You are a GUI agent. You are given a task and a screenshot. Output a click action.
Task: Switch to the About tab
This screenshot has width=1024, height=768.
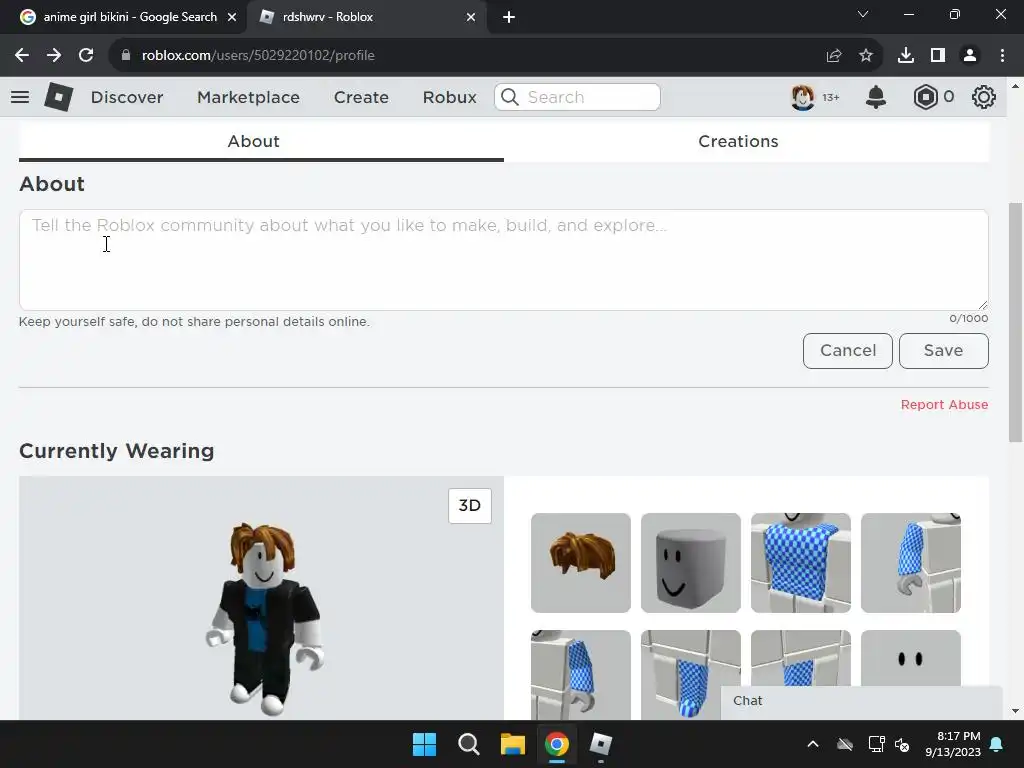(x=253, y=141)
